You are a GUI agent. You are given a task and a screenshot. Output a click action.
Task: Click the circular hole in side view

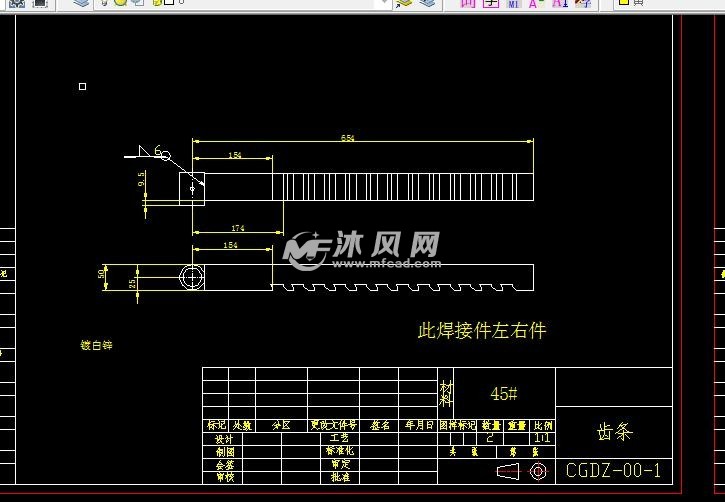[191, 277]
